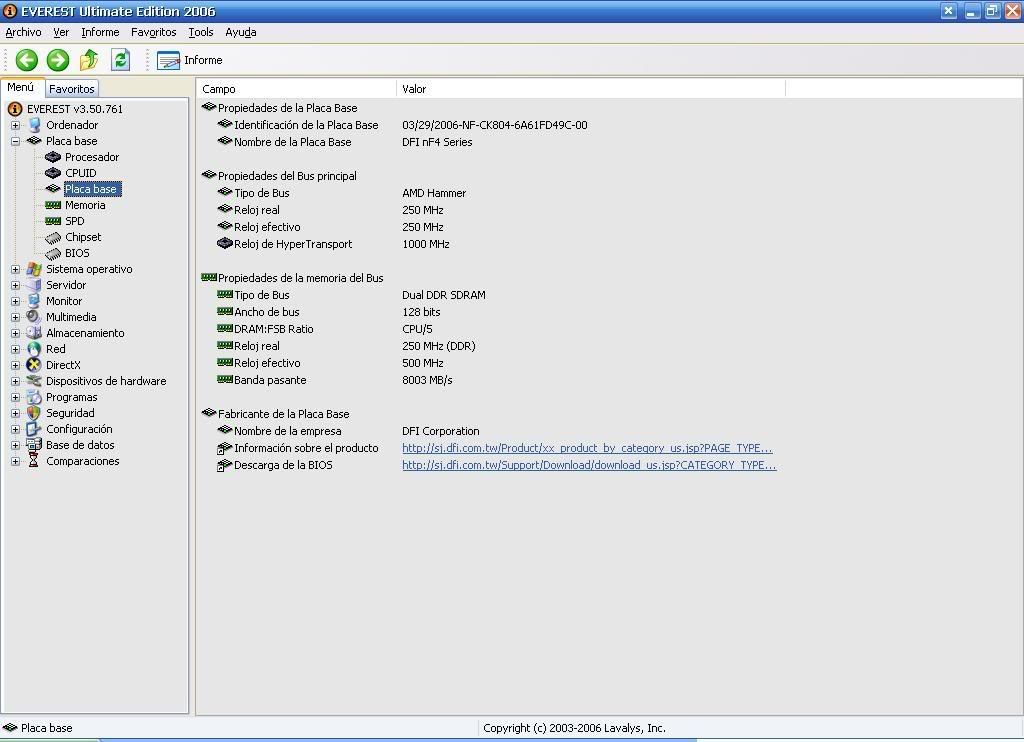The image size is (1024, 742).
Task: Open the Ver menu
Action: (x=61, y=32)
